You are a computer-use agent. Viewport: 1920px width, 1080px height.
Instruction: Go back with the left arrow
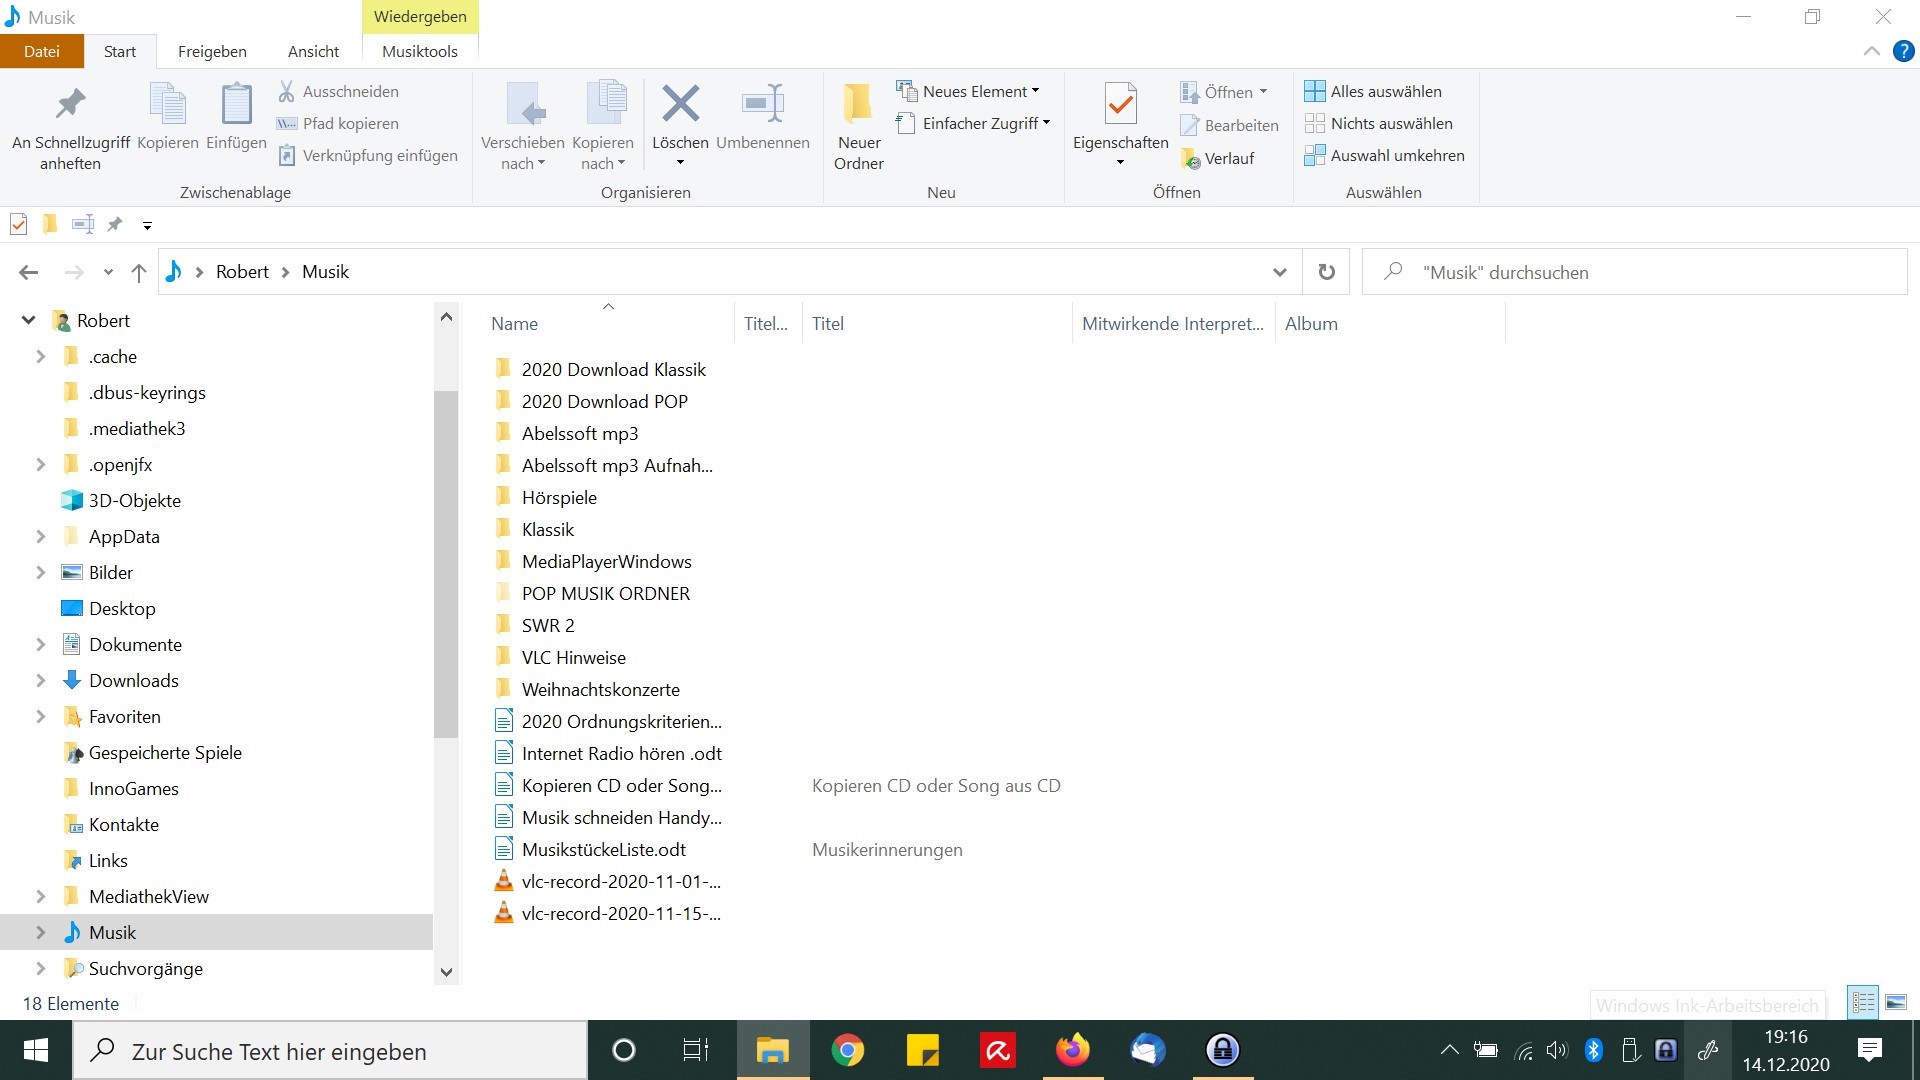(29, 272)
